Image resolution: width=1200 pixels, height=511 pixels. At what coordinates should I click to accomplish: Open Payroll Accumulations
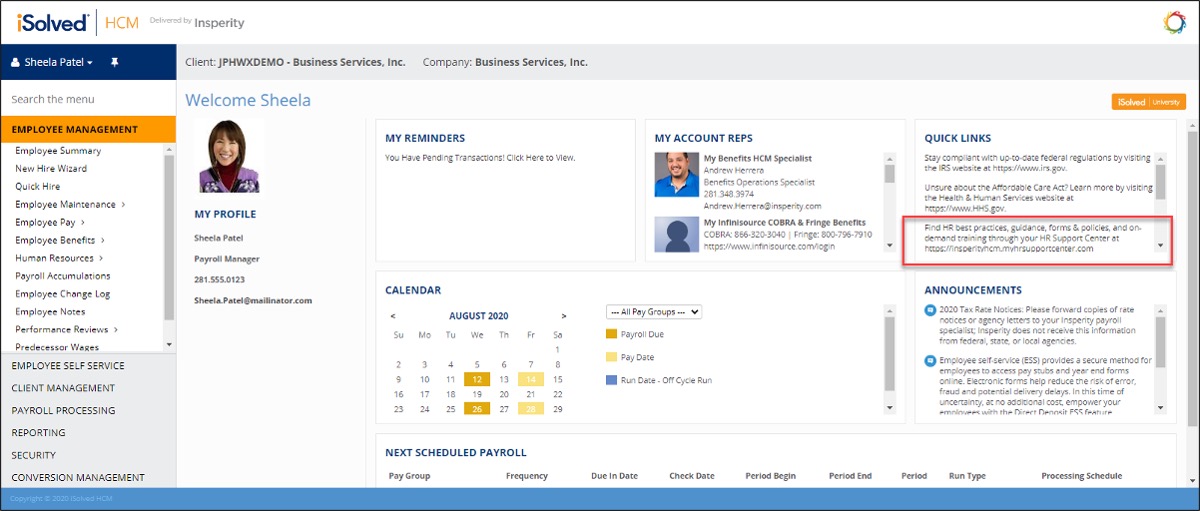tap(63, 276)
